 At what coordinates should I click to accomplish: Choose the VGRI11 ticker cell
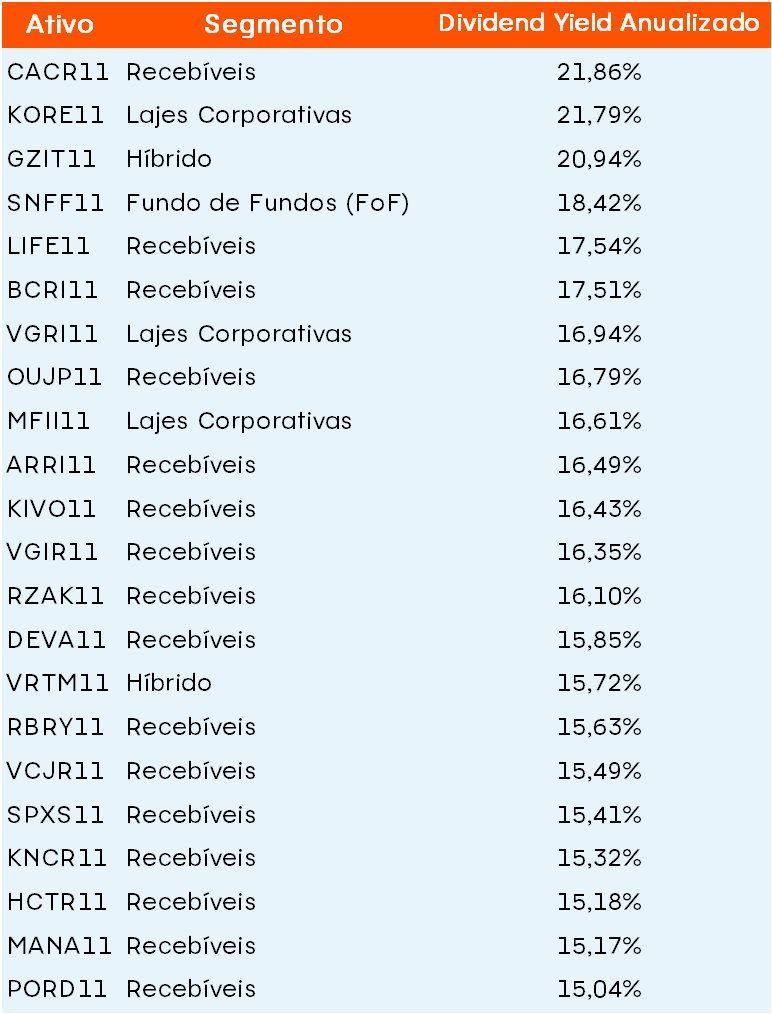pyautogui.click(x=53, y=334)
